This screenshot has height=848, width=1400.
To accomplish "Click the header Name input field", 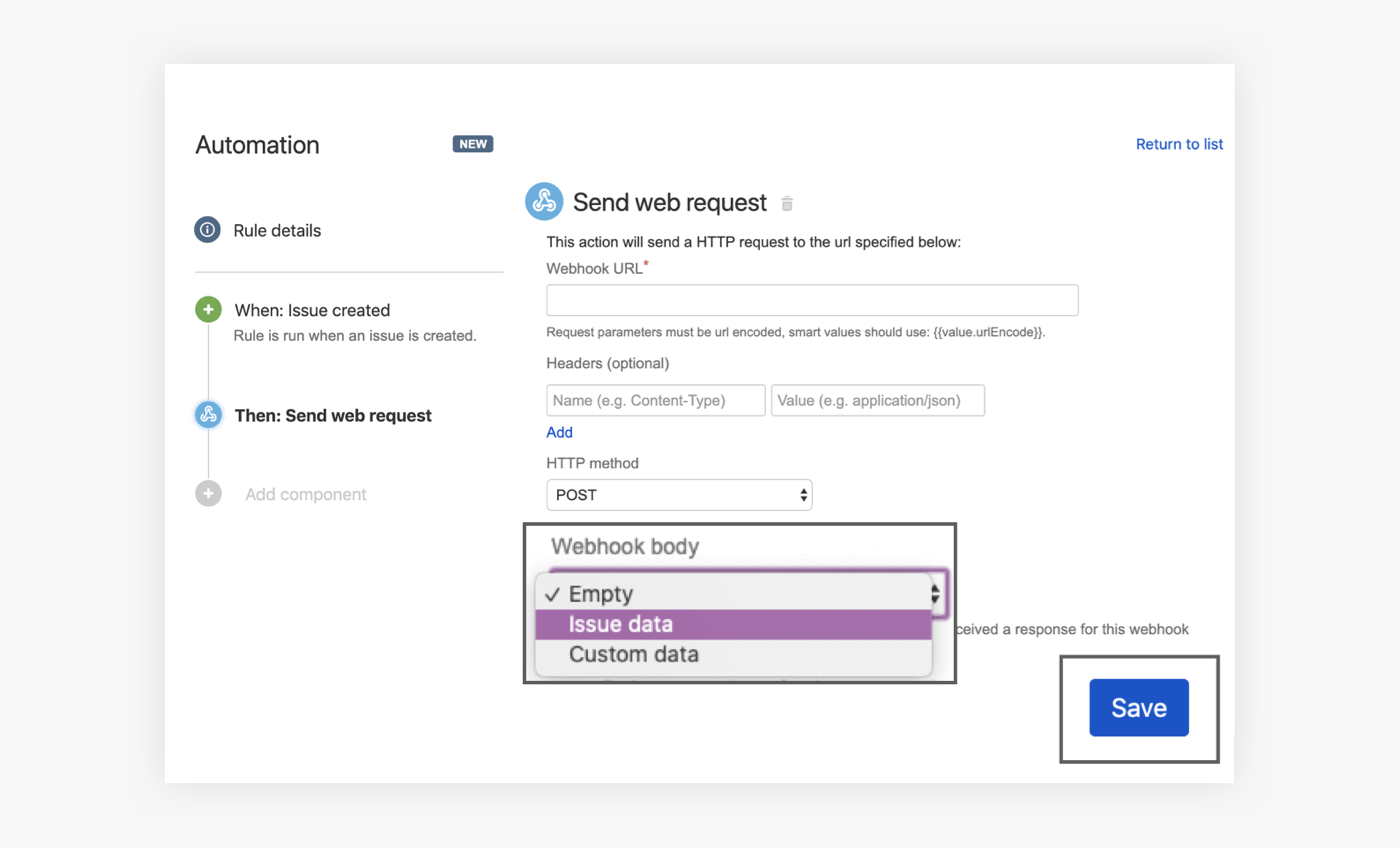I will tap(655, 400).
